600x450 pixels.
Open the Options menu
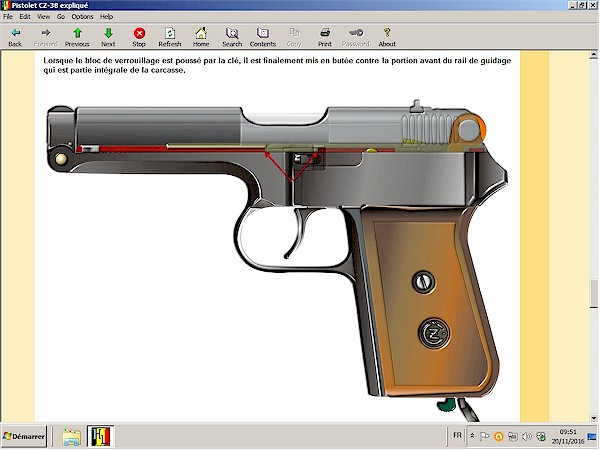82,17
